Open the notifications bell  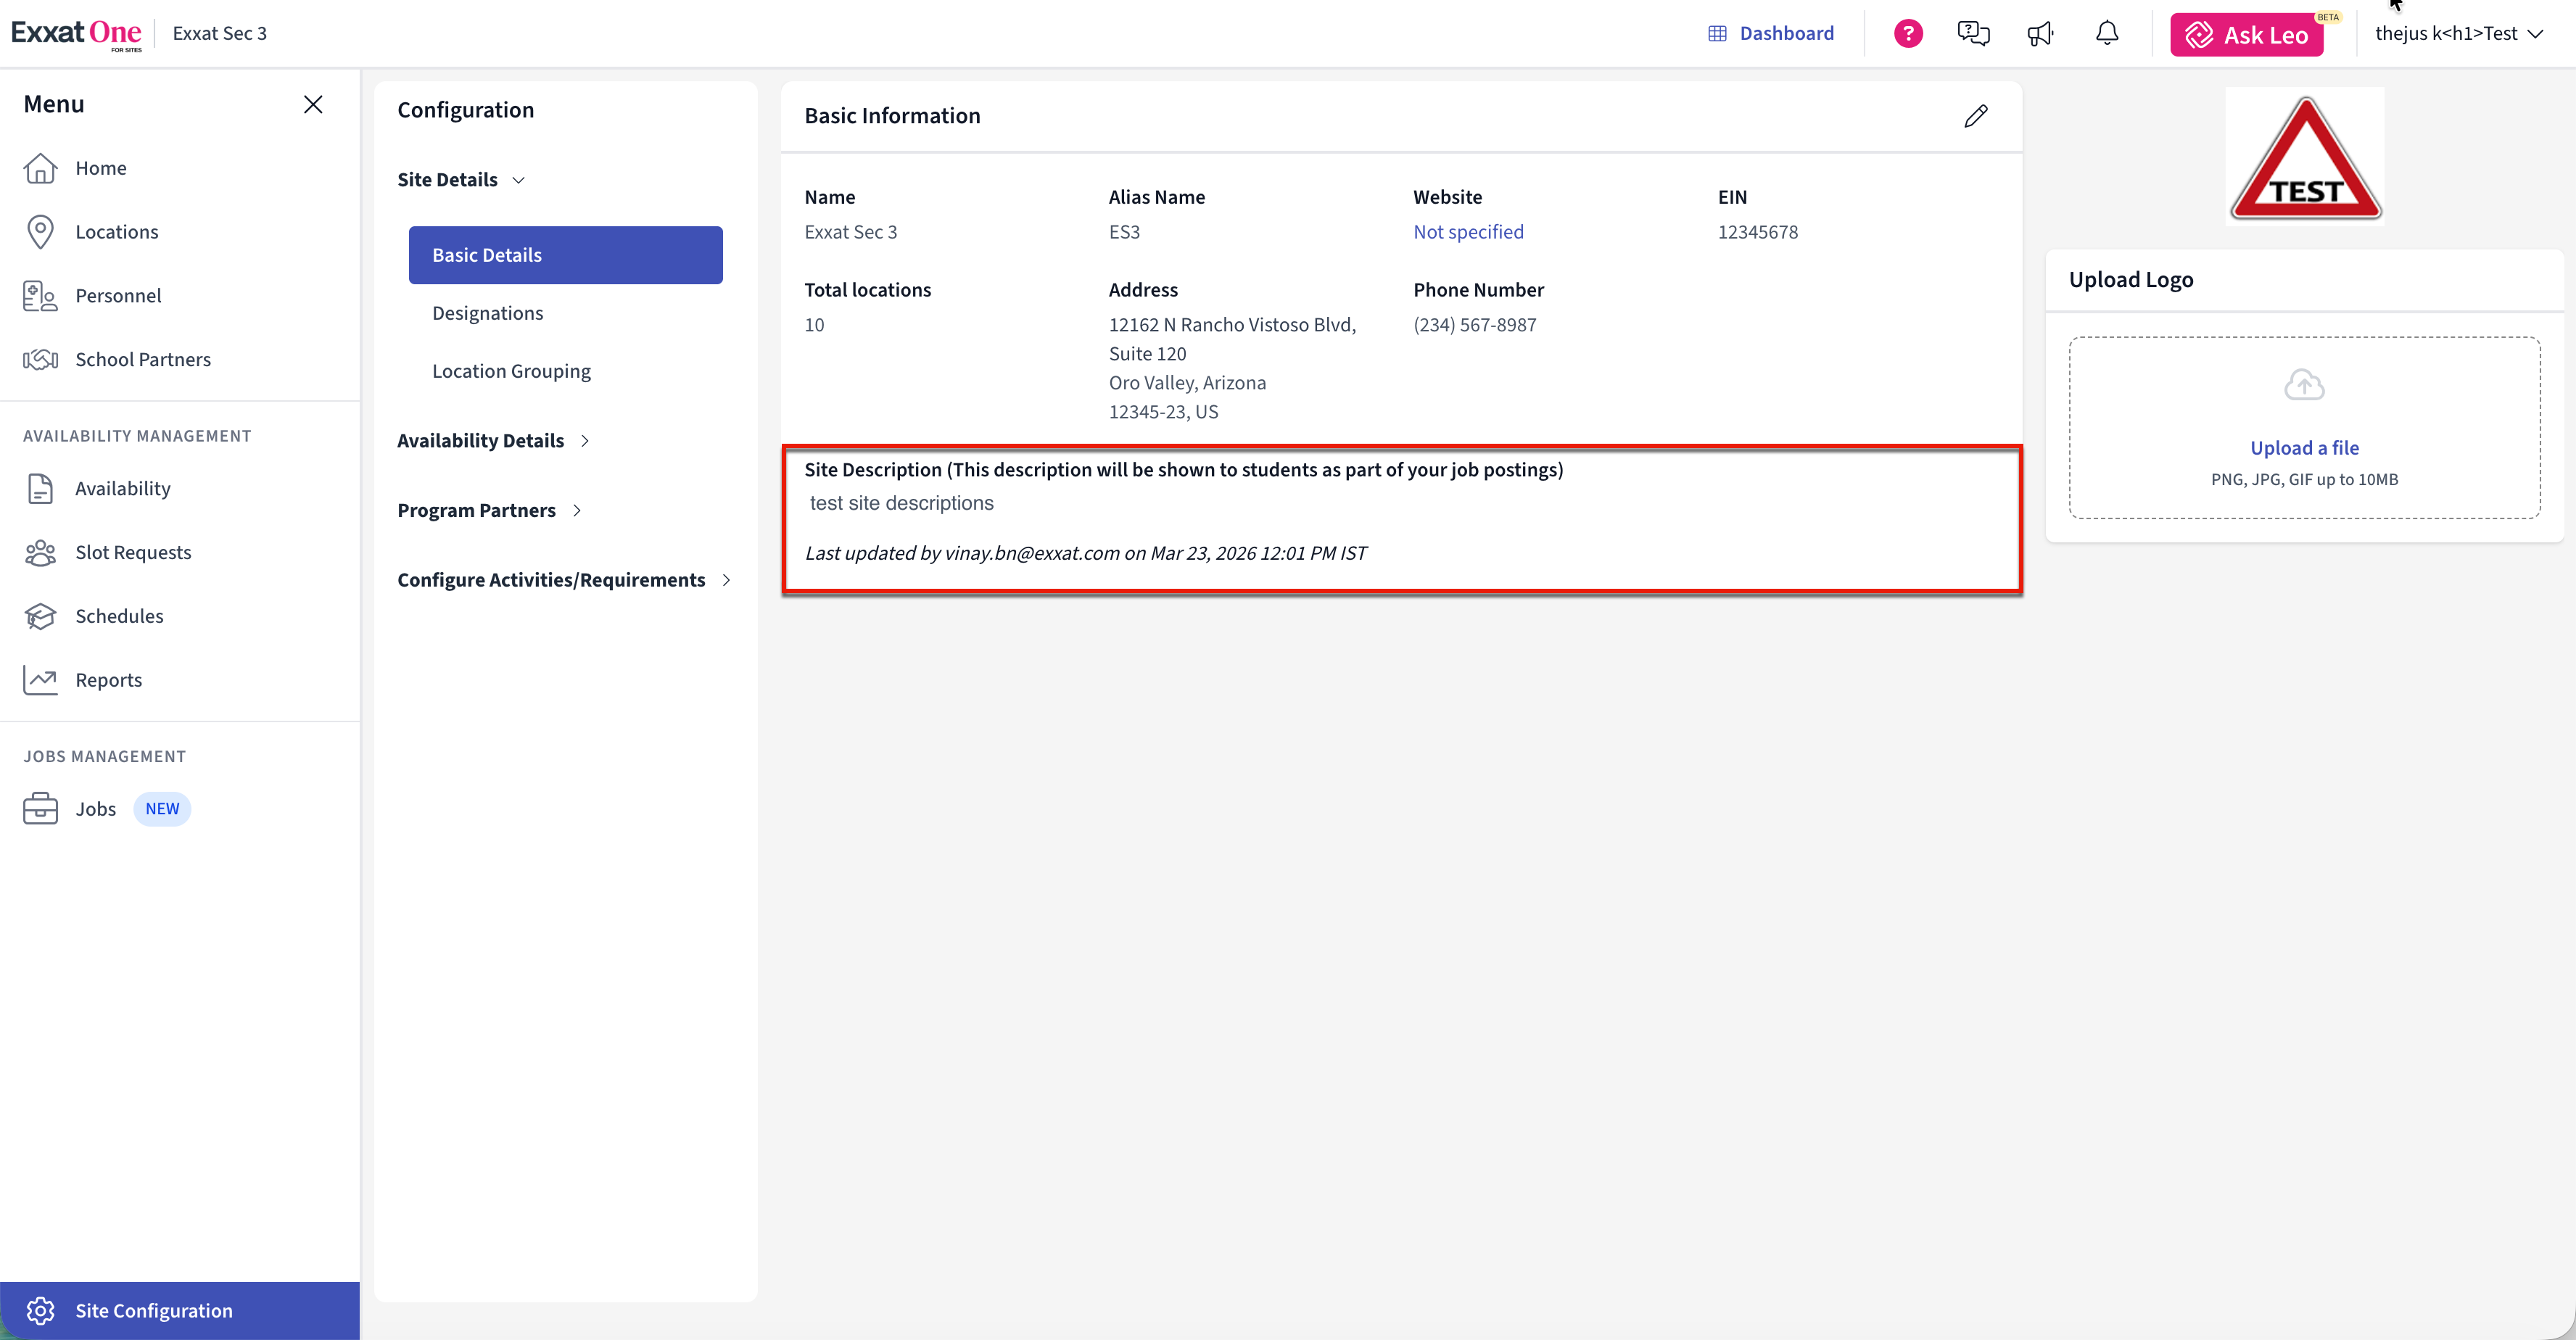pyautogui.click(x=2107, y=34)
